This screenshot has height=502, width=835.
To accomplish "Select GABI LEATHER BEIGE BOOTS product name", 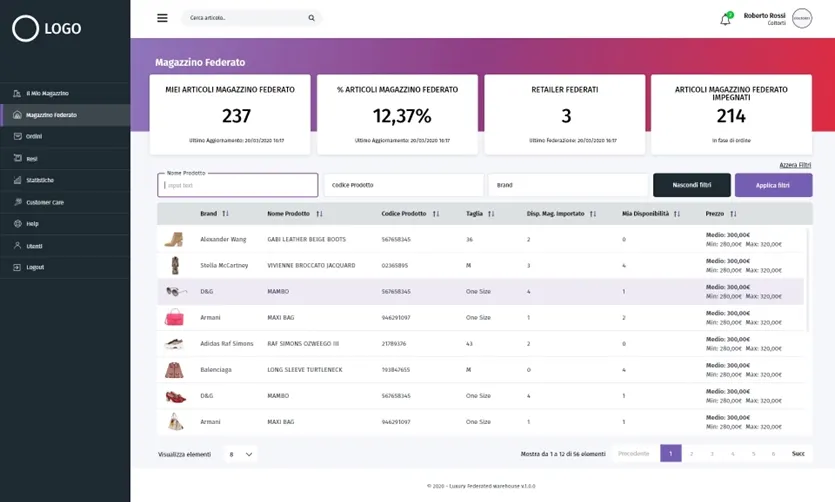I will [306, 240].
